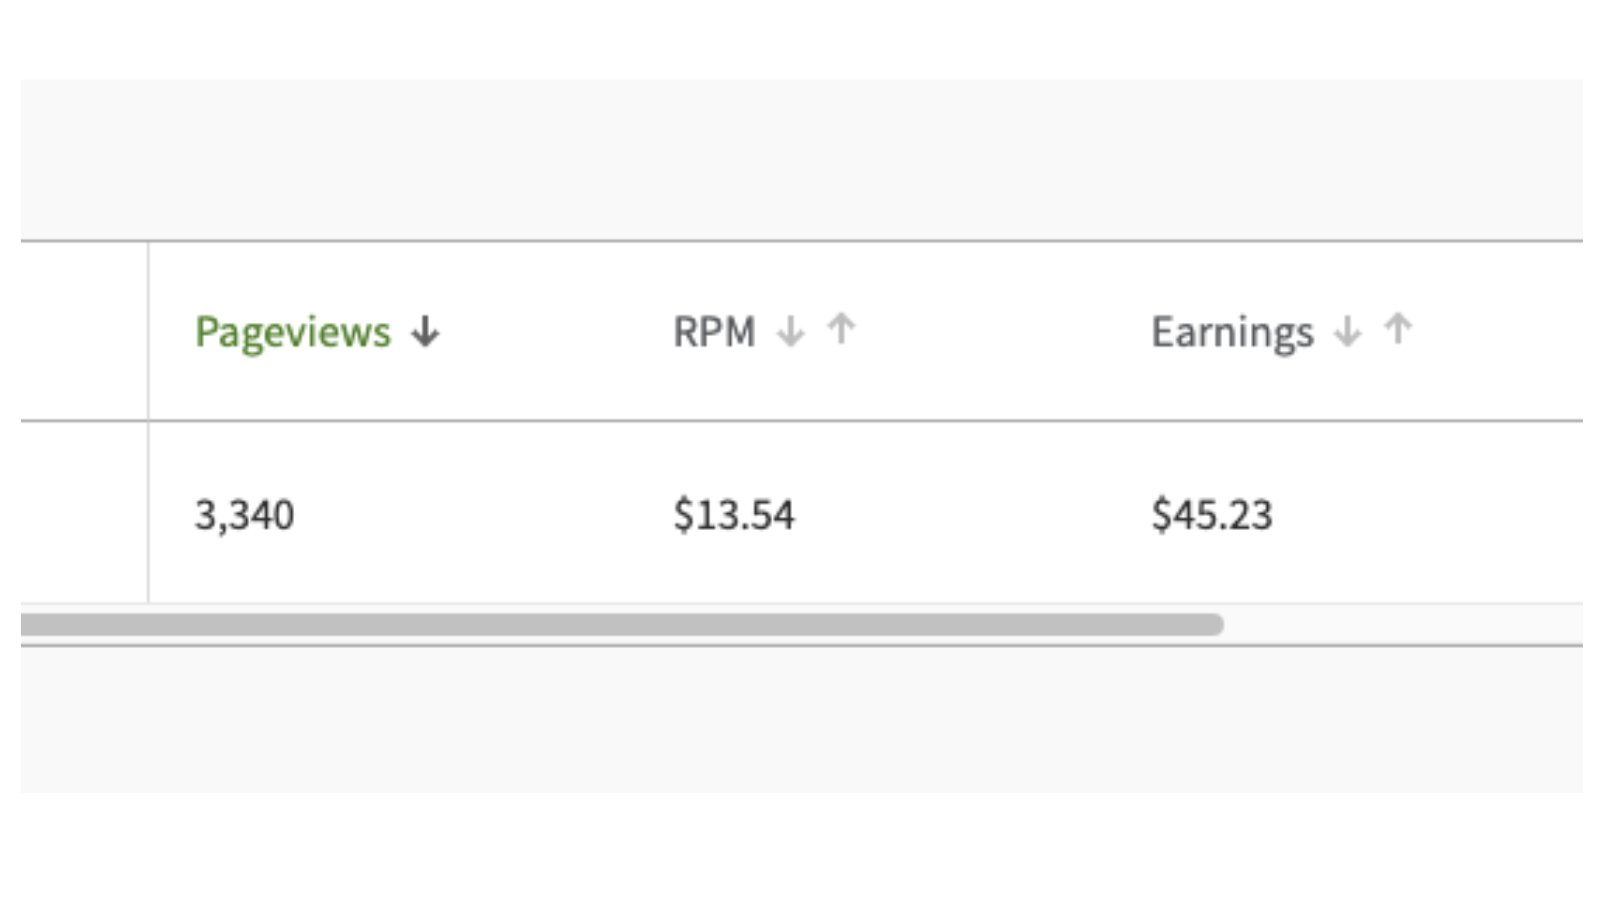This screenshot has width=1600, height=900.
Task: Click scrollbar track right of the thumb
Action: (1400, 625)
